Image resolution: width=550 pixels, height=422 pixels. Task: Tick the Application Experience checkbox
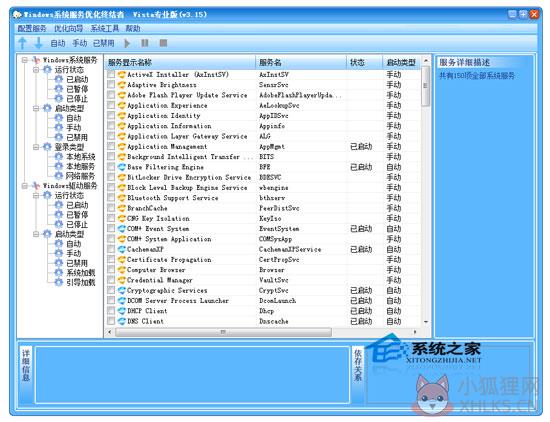click(111, 106)
